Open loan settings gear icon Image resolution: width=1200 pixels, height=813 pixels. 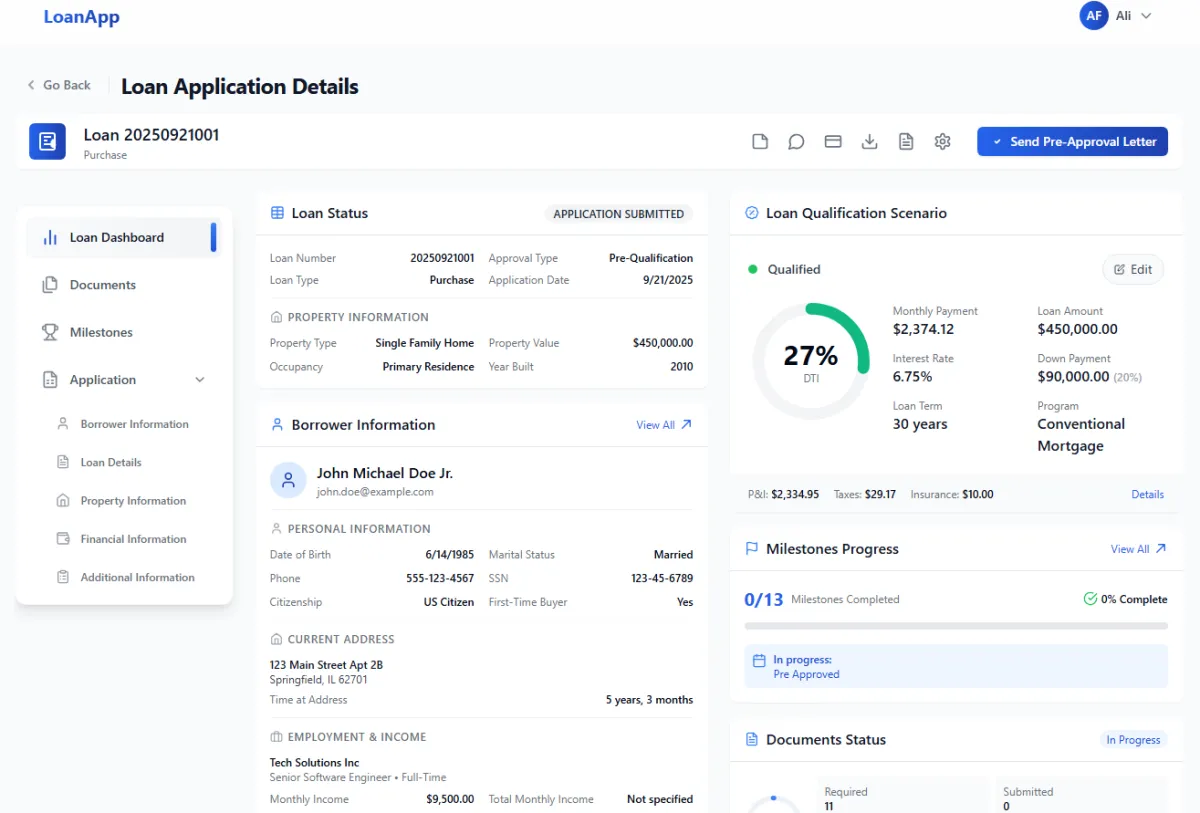pyautogui.click(x=942, y=142)
